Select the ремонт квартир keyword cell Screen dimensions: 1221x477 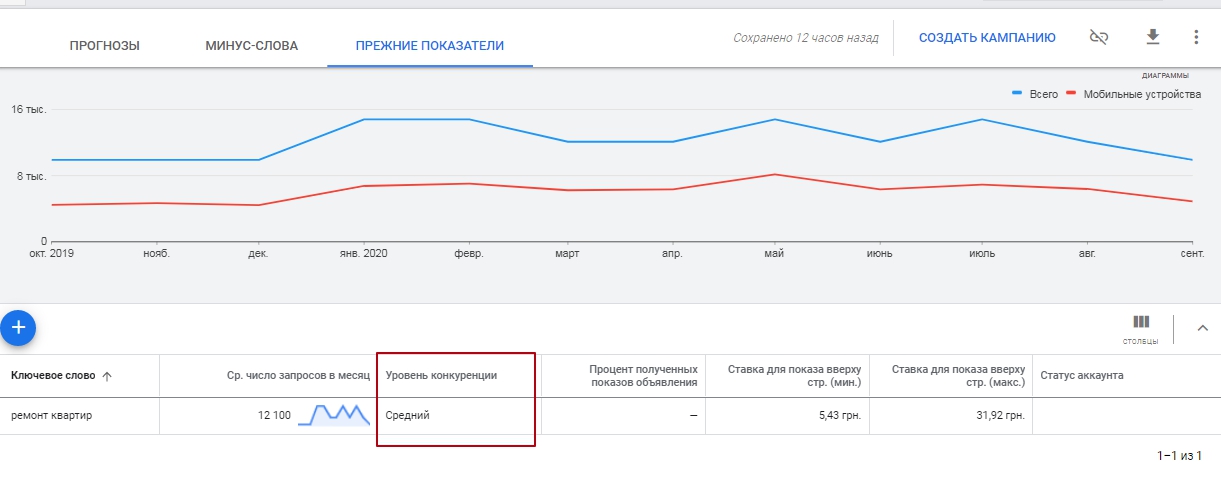52,415
